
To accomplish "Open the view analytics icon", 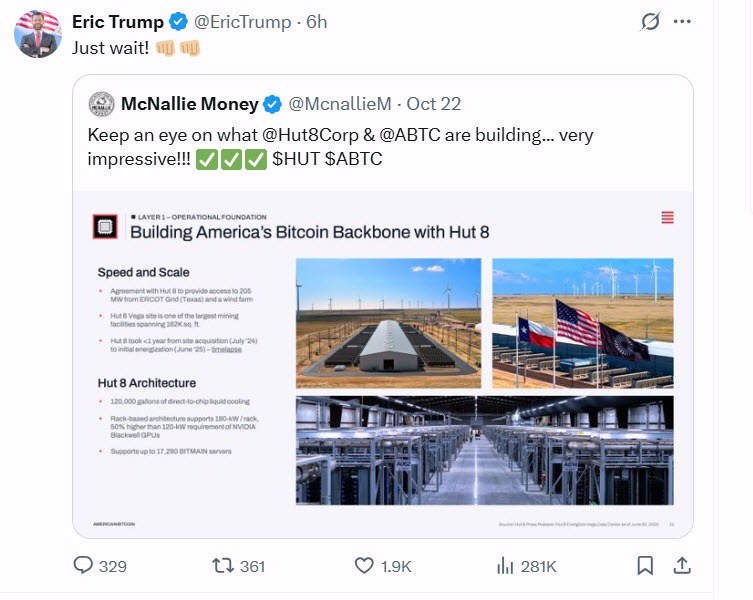I will [x=505, y=565].
